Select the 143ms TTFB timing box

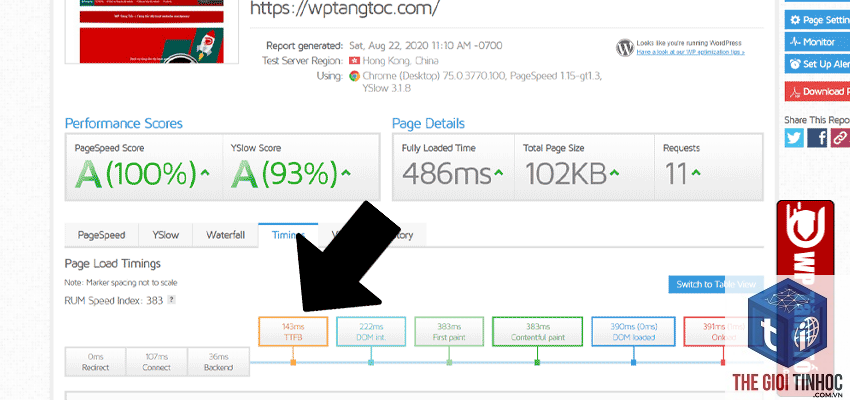pyautogui.click(x=293, y=331)
